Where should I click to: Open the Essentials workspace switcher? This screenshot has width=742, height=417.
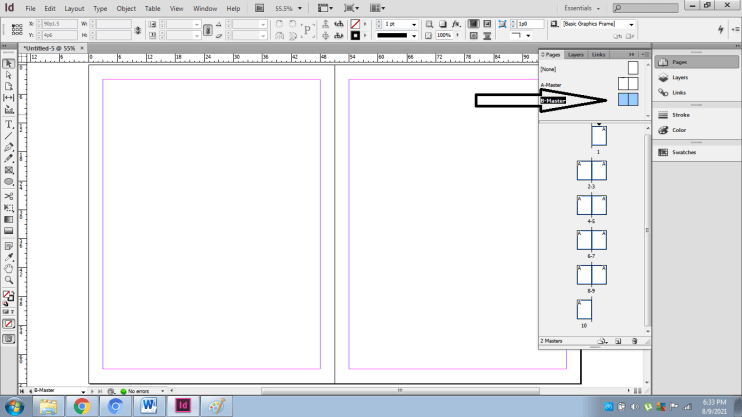pos(582,8)
